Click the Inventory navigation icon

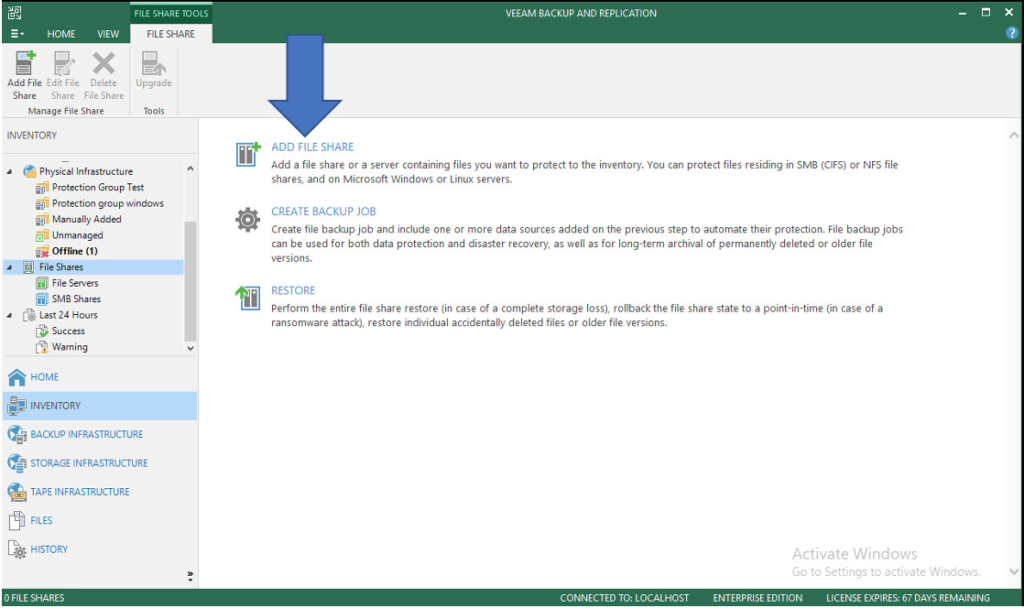pyautogui.click(x=17, y=406)
